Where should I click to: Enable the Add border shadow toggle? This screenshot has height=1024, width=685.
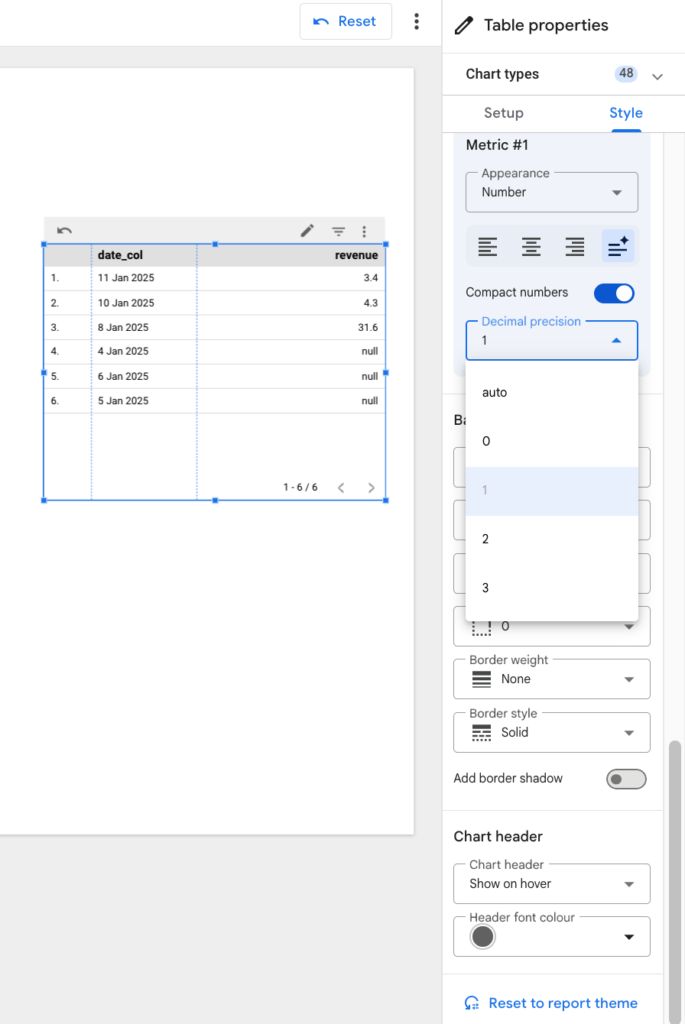click(626, 779)
